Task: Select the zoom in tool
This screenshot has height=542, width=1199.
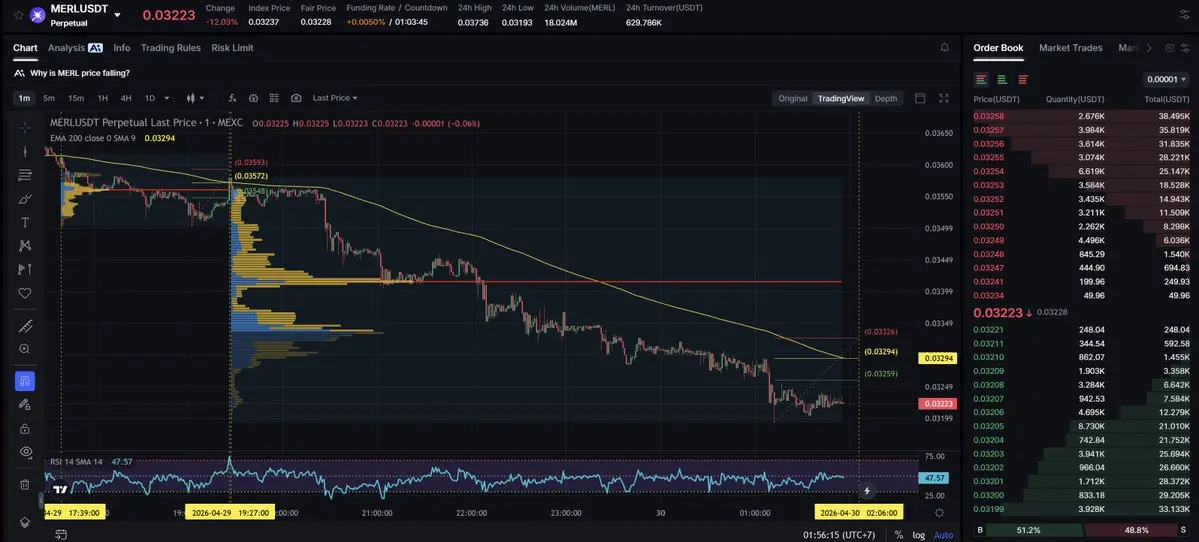Action: 24,349
